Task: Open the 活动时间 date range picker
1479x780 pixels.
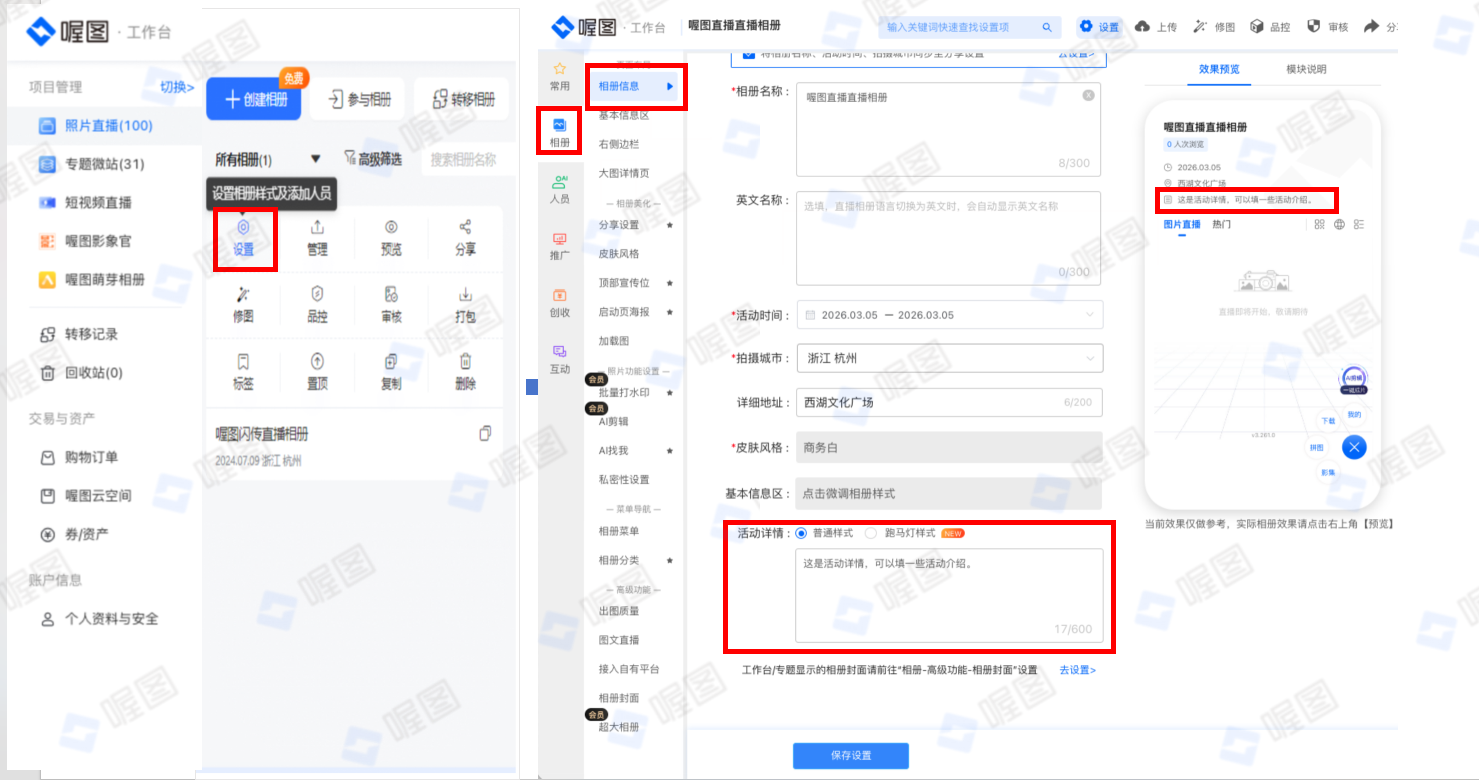Action: 949,315
